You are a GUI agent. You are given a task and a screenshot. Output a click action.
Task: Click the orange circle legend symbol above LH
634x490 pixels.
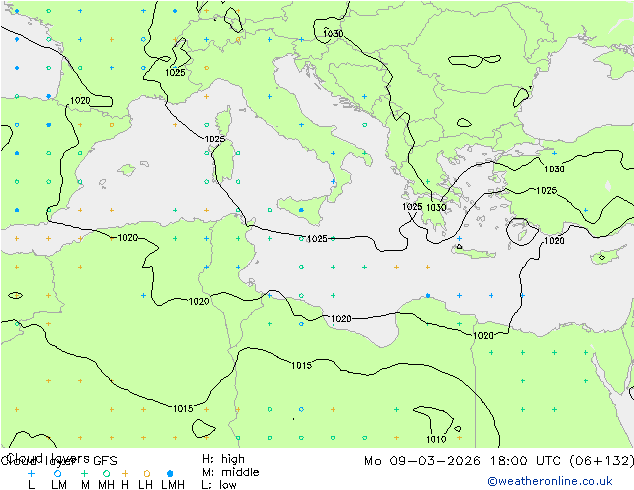[147, 473]
